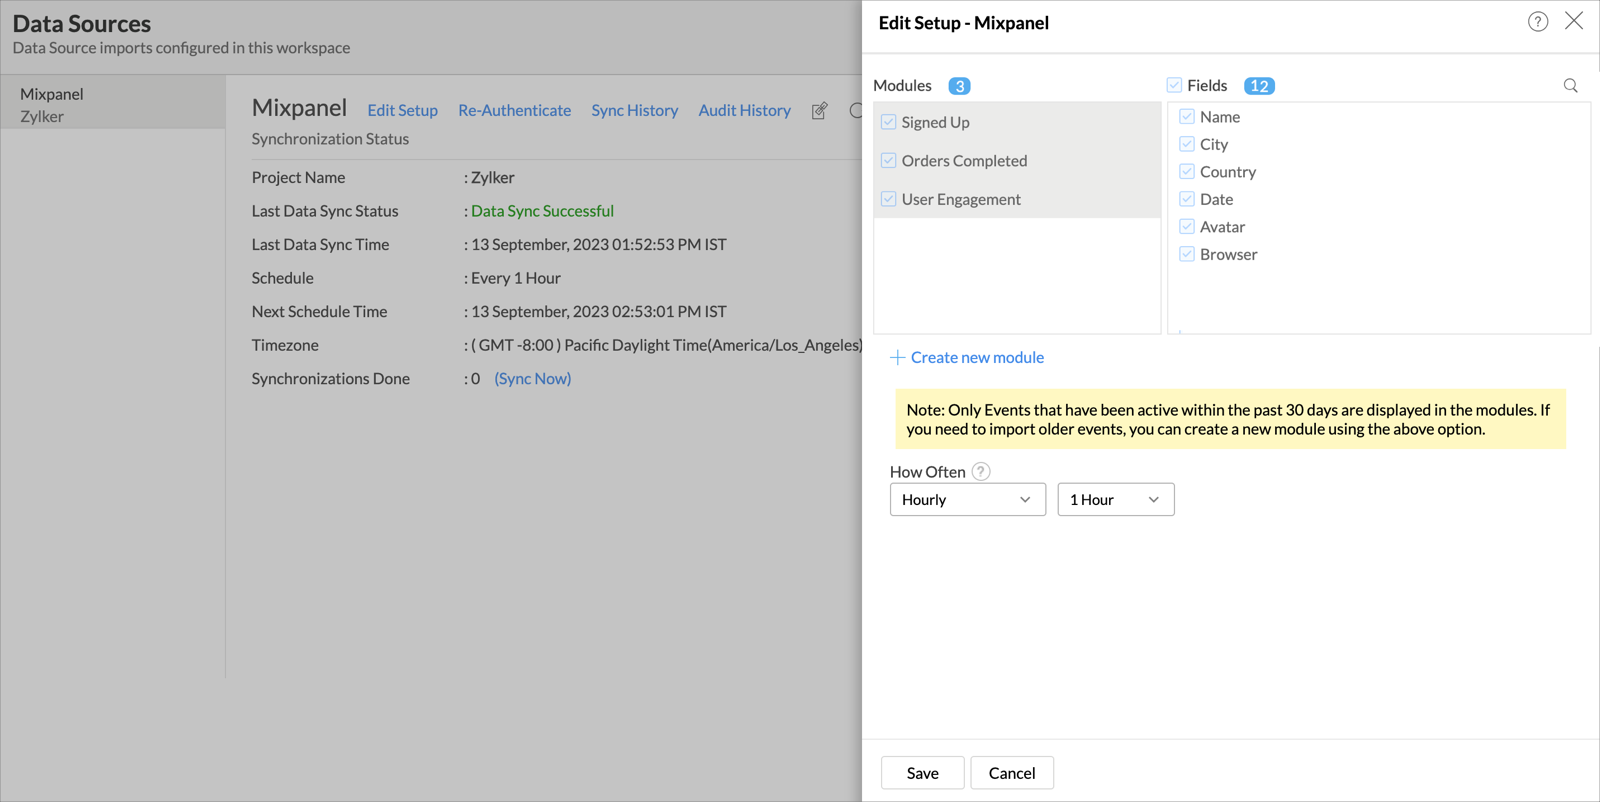Click the Project Name value Zylker

493,178
